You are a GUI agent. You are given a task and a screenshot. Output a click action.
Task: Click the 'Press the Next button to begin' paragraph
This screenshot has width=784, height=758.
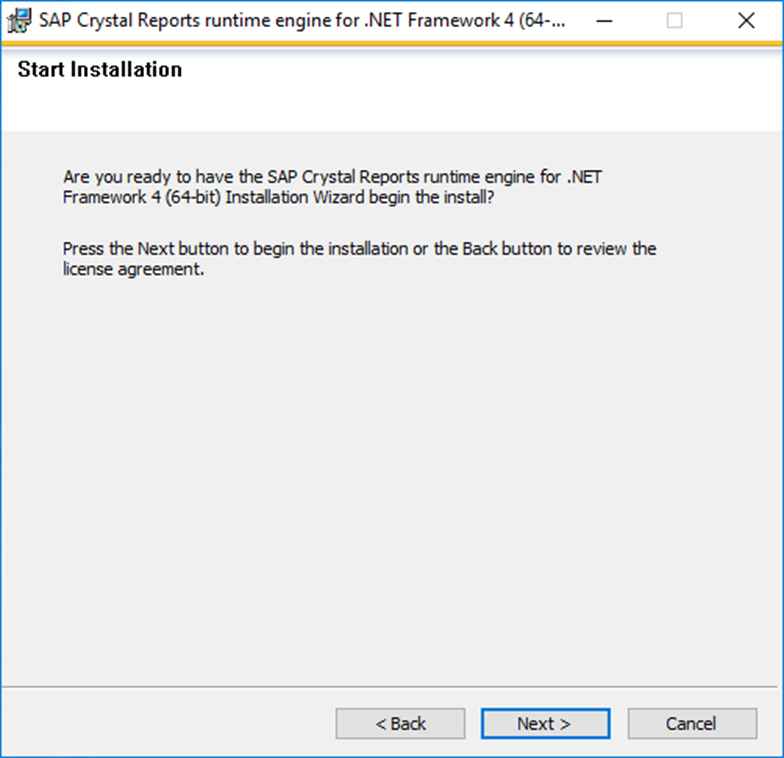(360, 258)
